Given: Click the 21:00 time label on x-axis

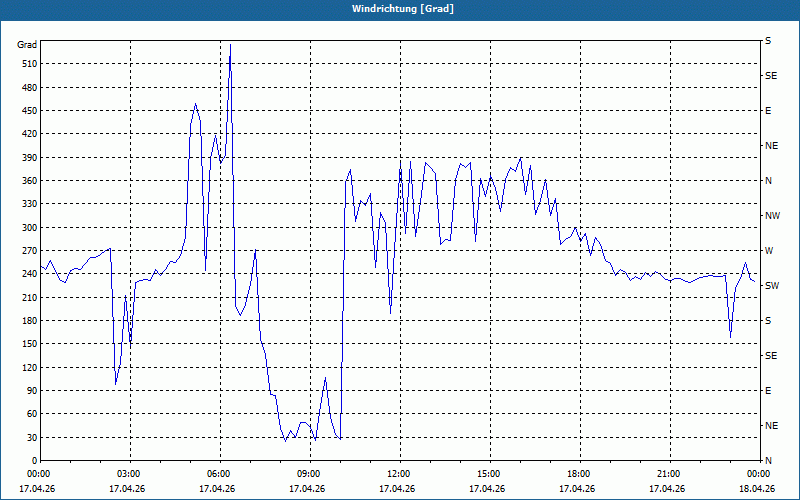Looking at the screenshot, I should (x=668, y=474).
